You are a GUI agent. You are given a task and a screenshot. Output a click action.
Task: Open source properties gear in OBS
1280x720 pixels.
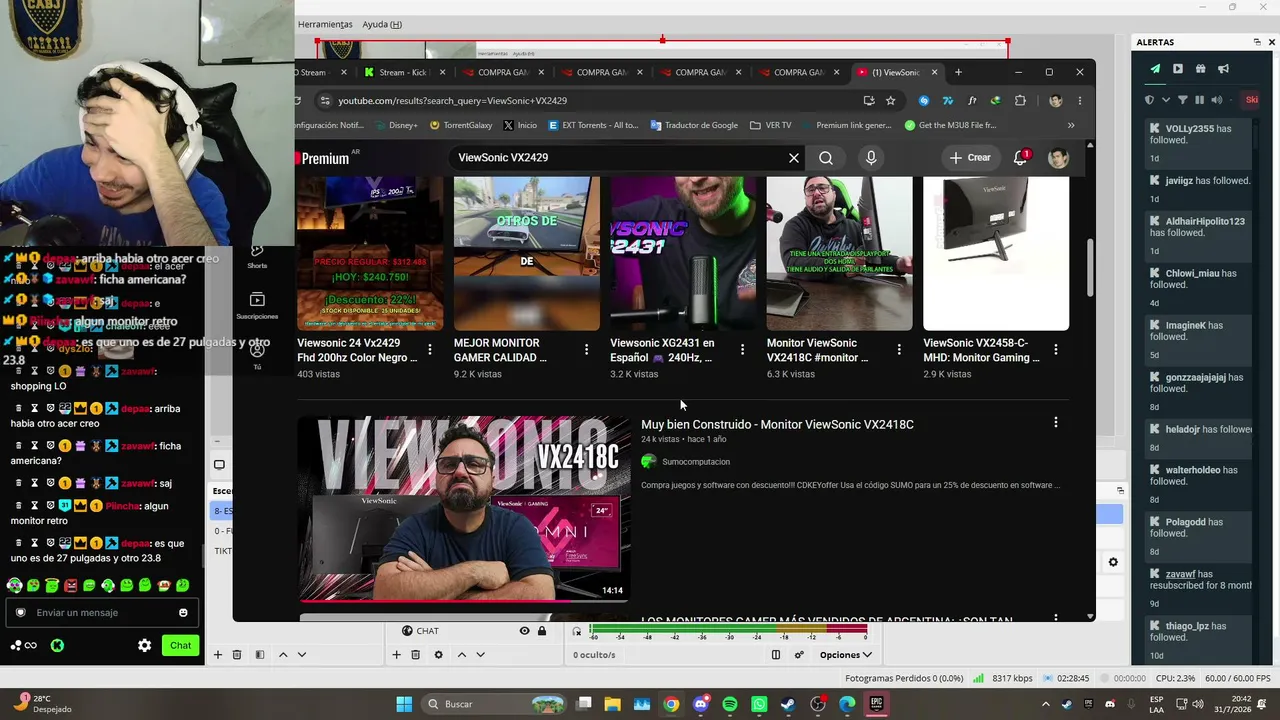coord(438,655)
